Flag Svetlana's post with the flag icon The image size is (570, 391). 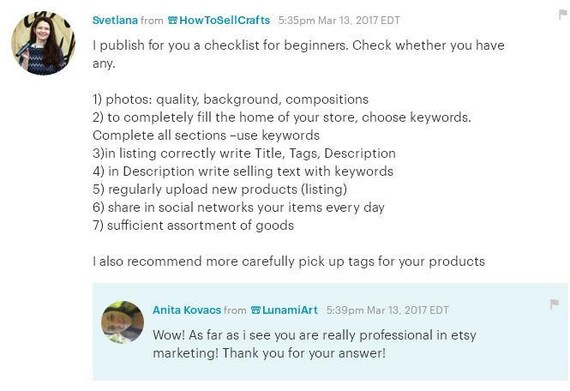coord(563,15)
